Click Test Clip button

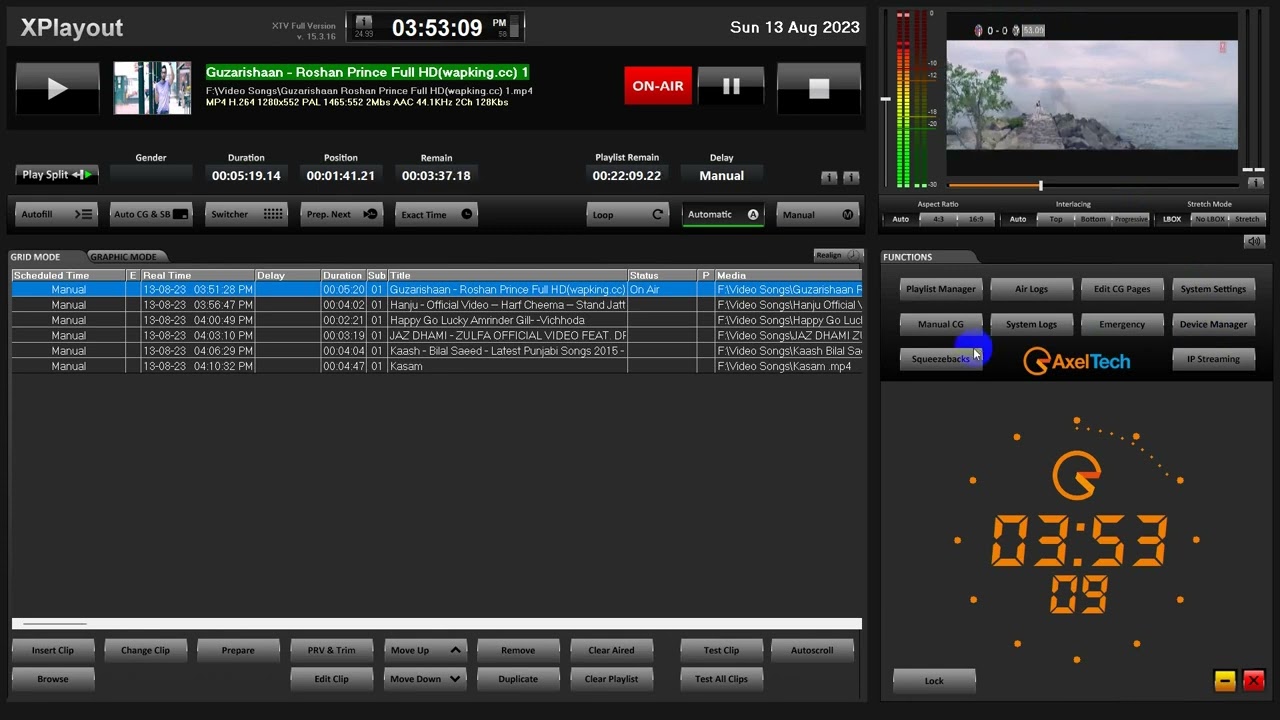coord(721,650)
